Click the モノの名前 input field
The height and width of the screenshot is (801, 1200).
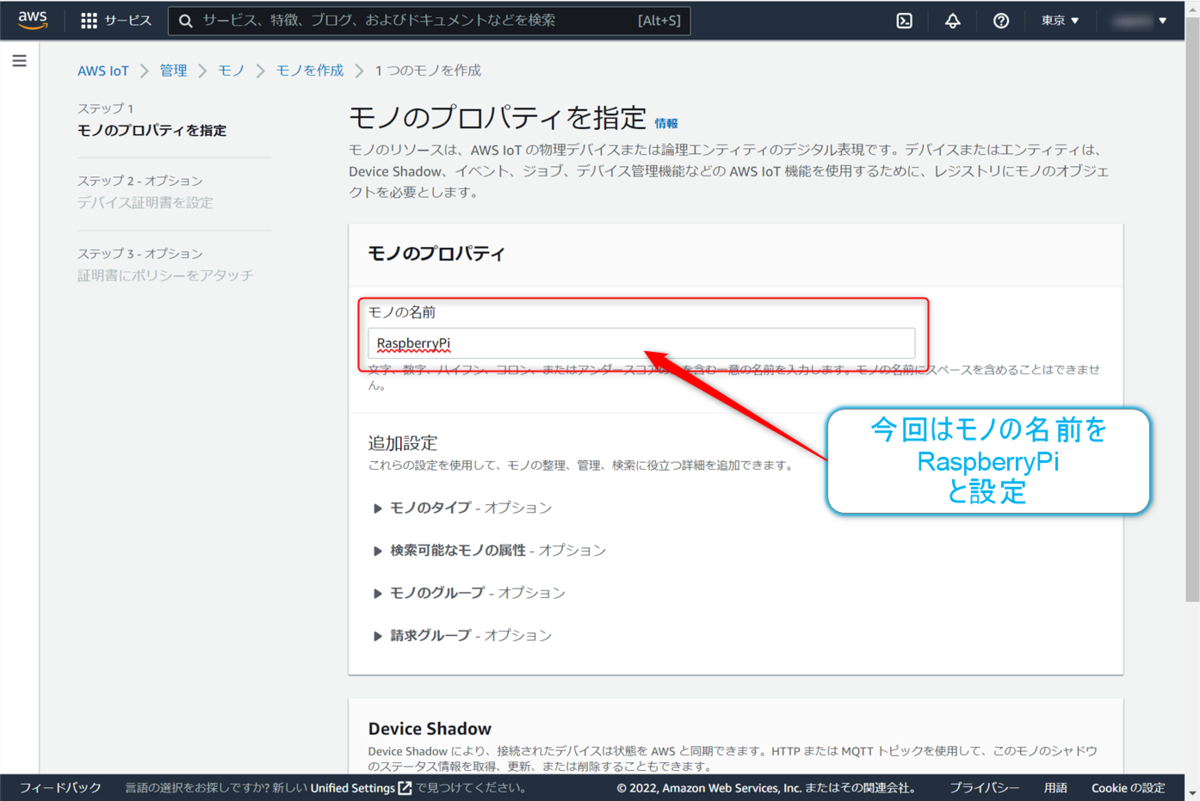tap(641, 343)
